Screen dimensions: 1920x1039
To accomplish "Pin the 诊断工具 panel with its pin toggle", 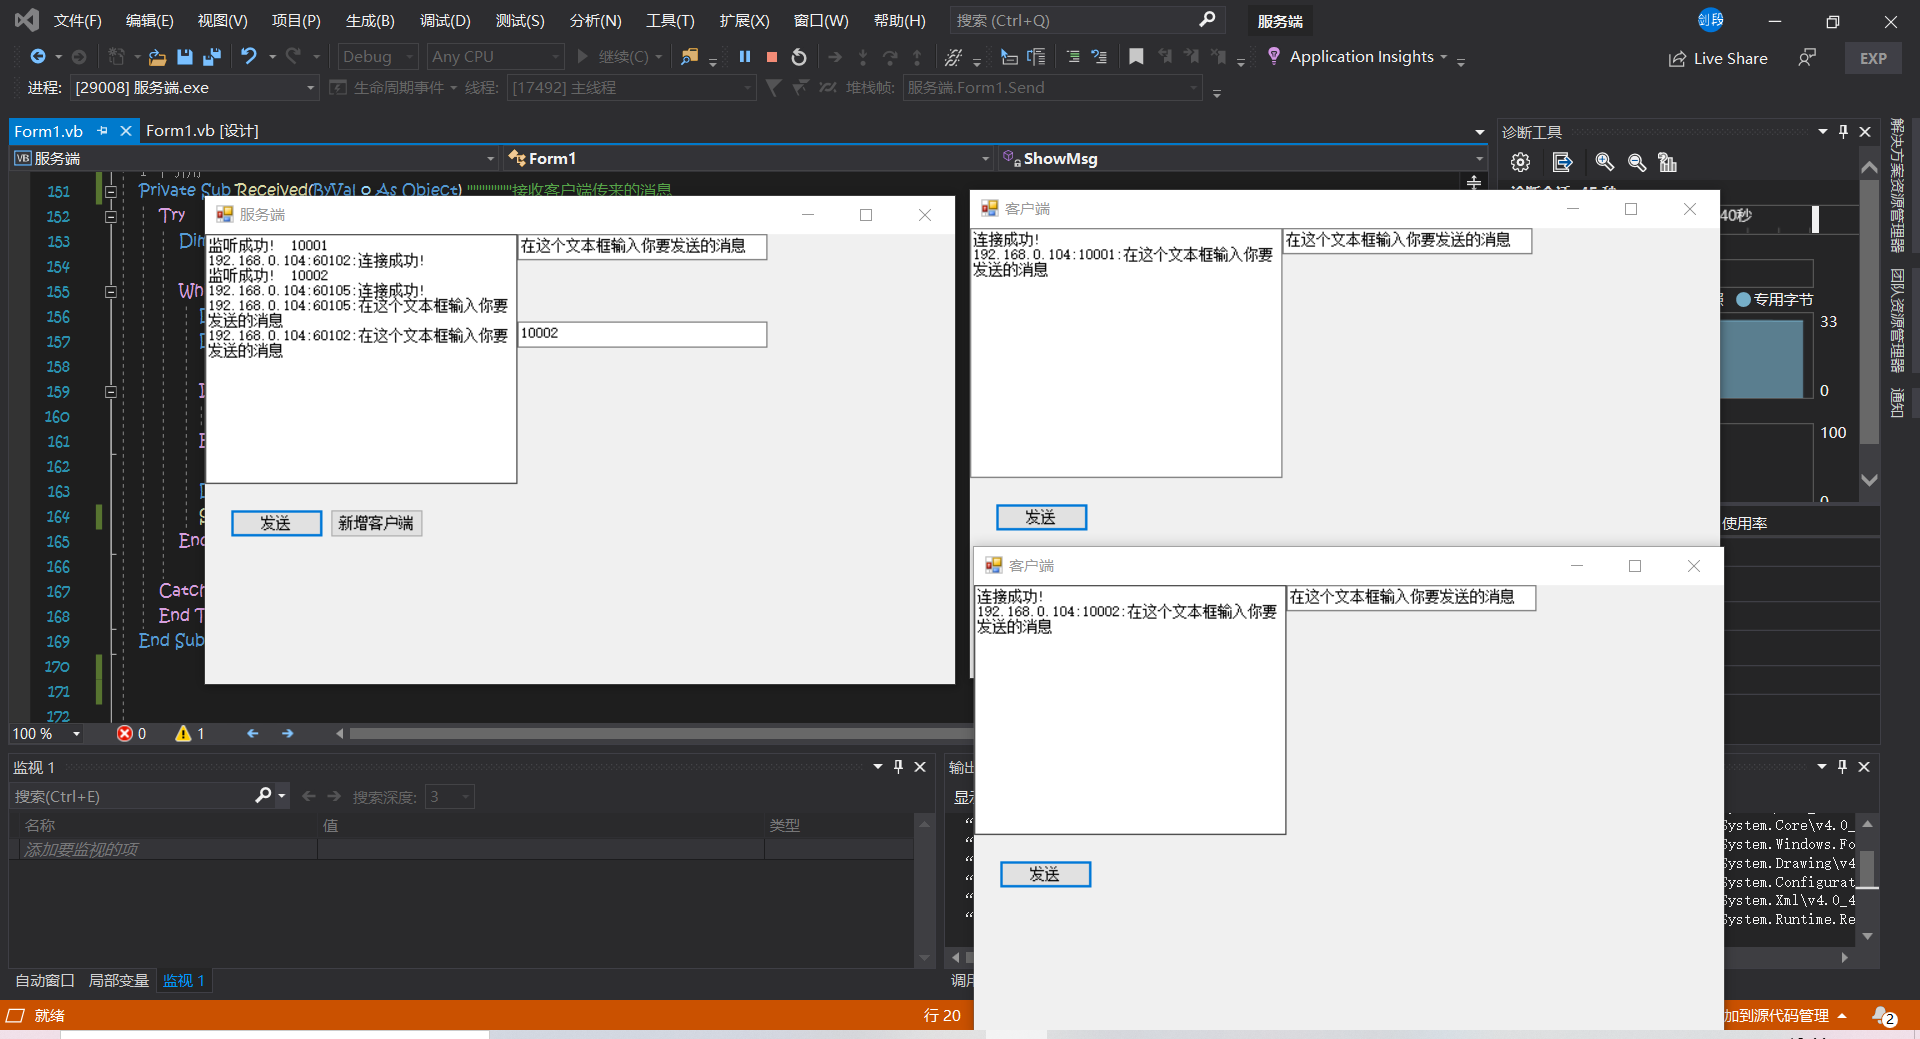I will [x=1843, y=131].
